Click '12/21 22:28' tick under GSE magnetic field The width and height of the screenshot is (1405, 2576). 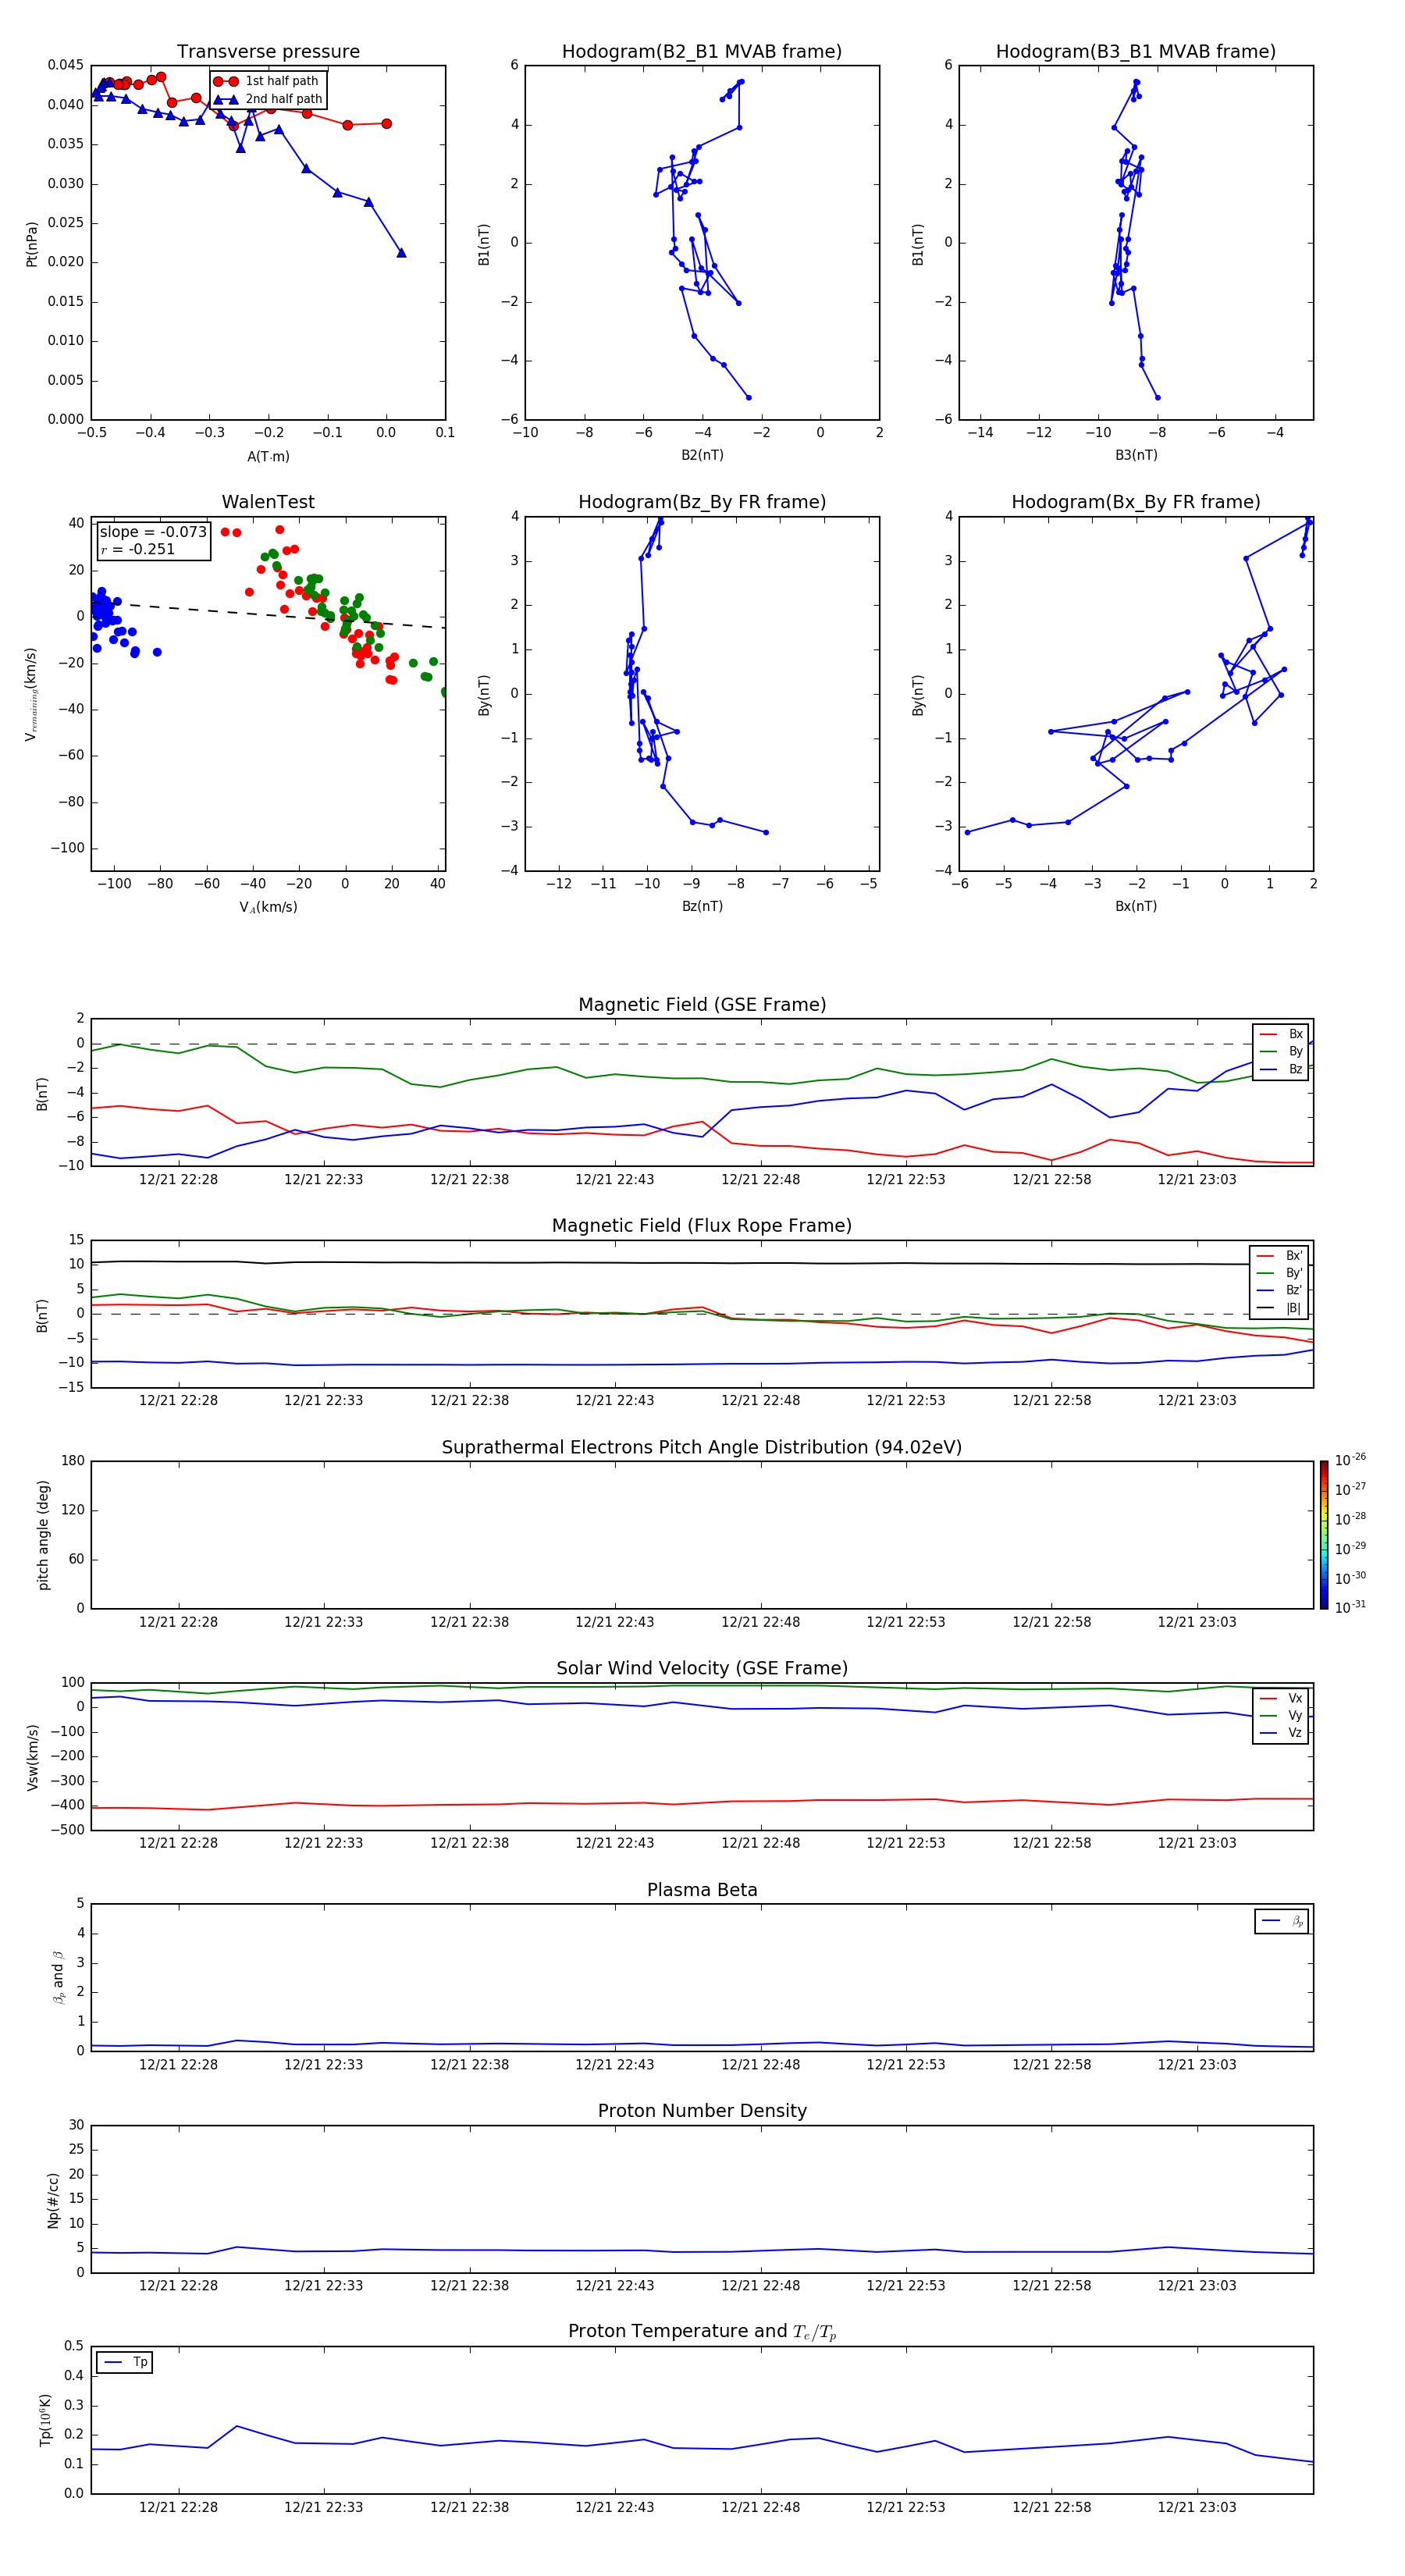pyautogui.click(x=178, y=1179)
